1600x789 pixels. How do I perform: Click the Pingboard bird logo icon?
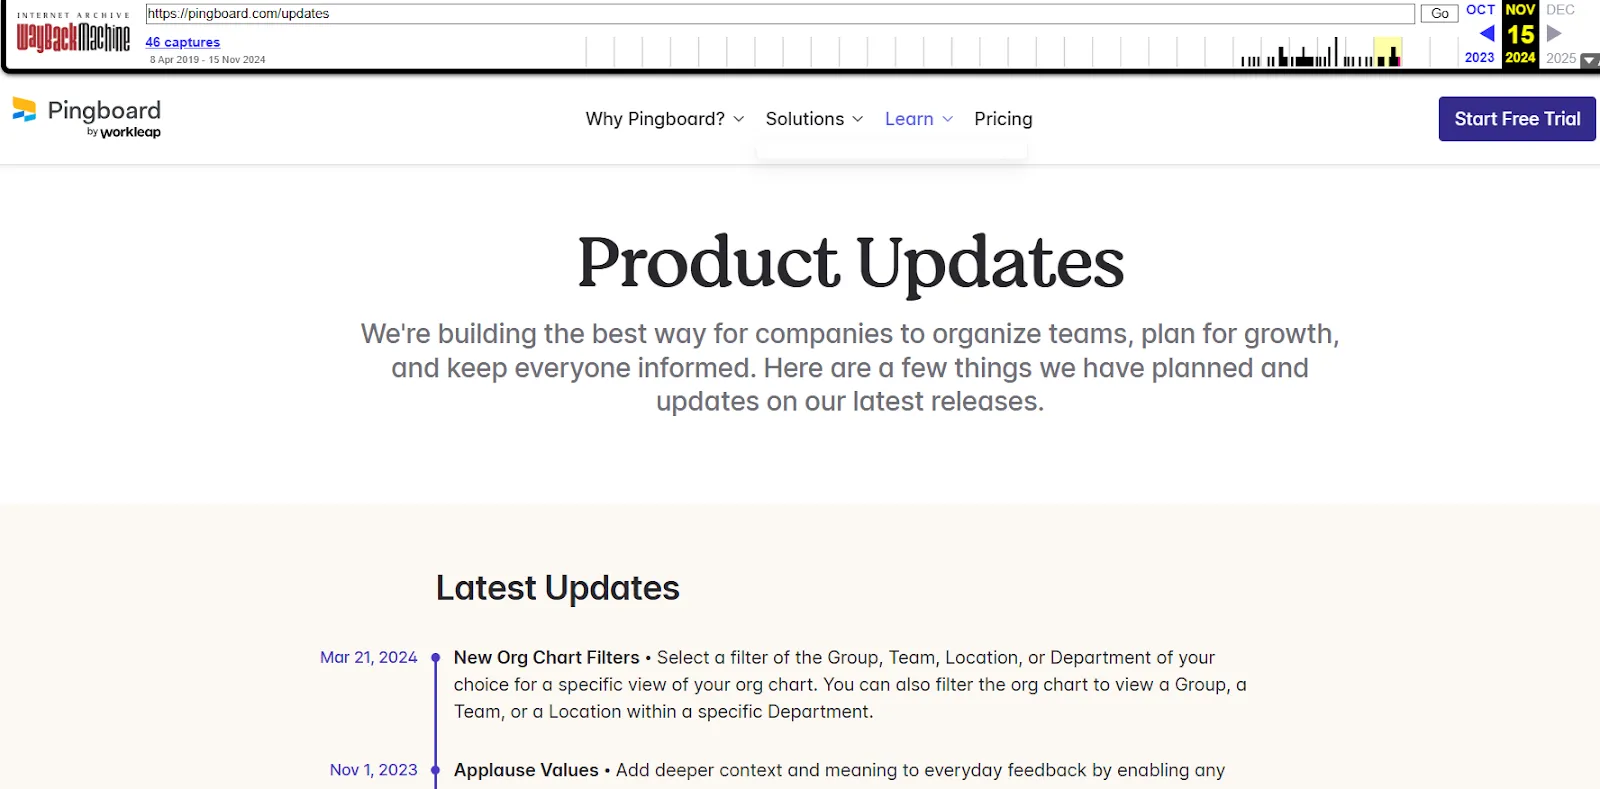[x=24, y=110]
